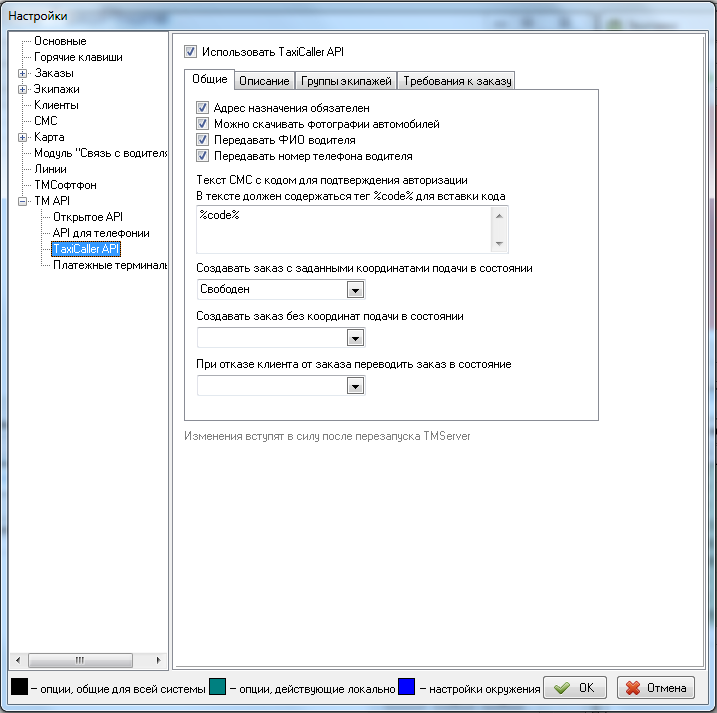
Task: Collapse the TM API tree node
Action: point(23,201)
